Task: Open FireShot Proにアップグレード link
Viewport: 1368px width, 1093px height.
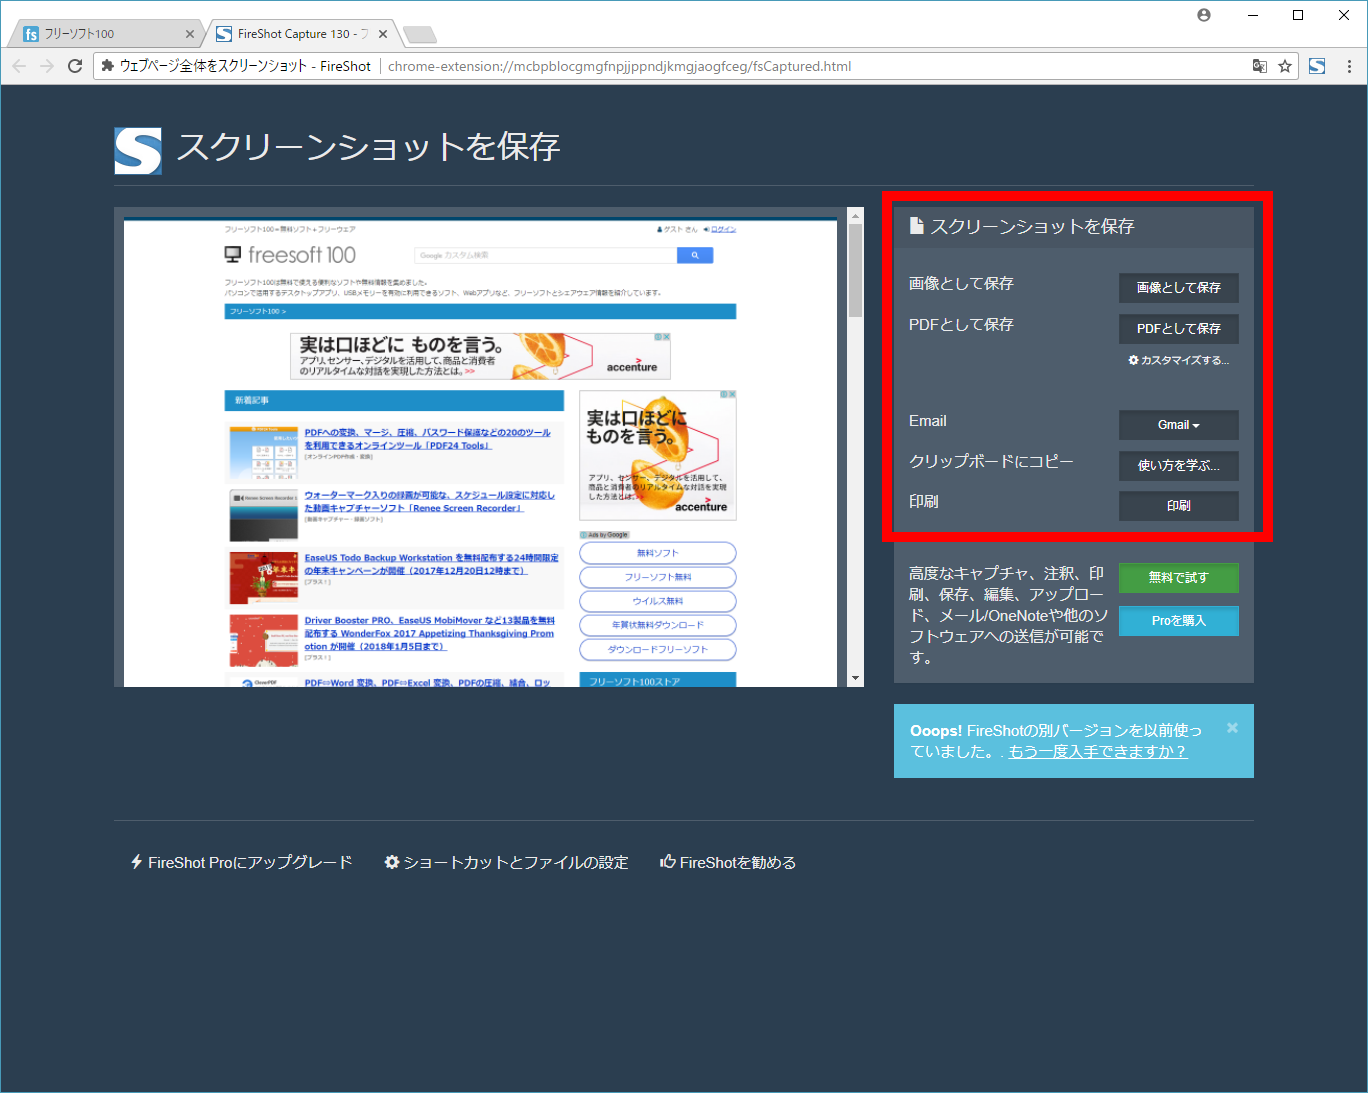Action: pyautogui.click(x=241, y=862)
